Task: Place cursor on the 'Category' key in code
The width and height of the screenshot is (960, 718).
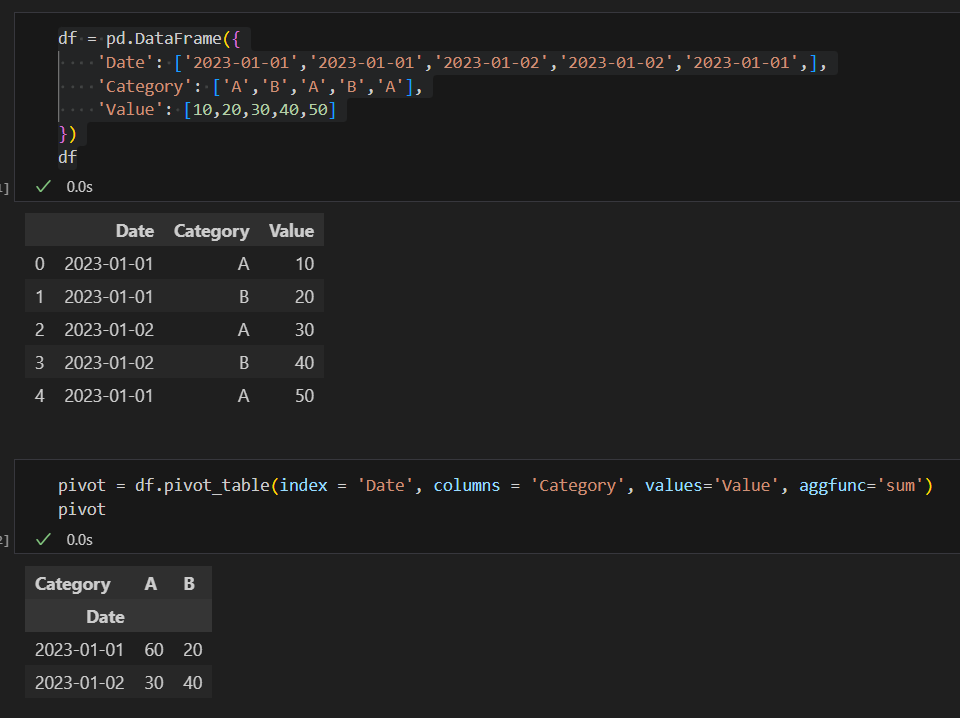Action: [x=144, y=86]
